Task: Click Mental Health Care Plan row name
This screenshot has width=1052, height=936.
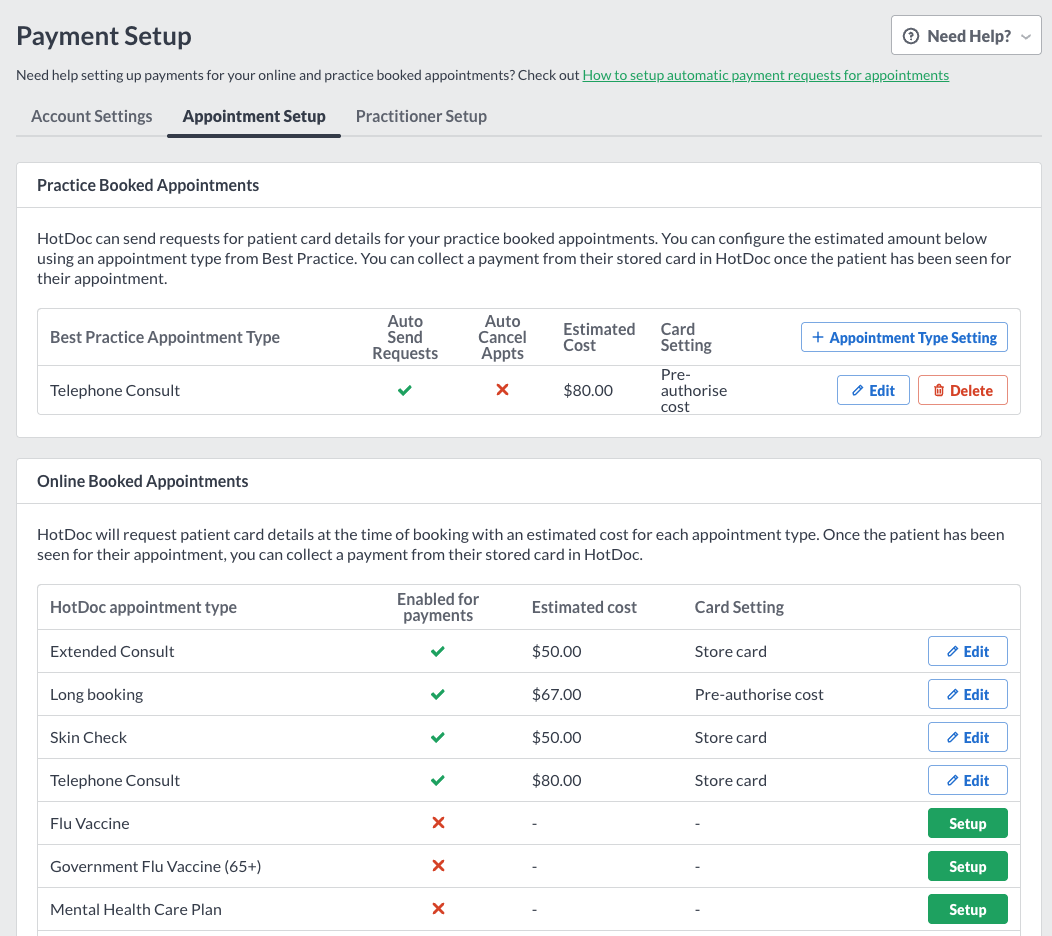Action: click(136, 909)
